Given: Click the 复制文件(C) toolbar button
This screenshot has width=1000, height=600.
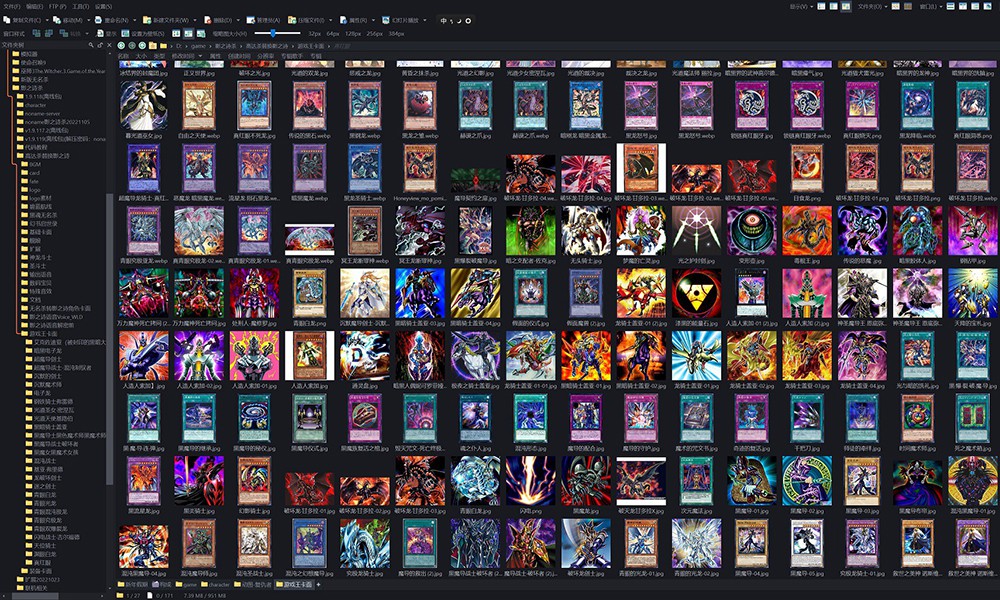Looking at the screenshot, I should point(22,20).
